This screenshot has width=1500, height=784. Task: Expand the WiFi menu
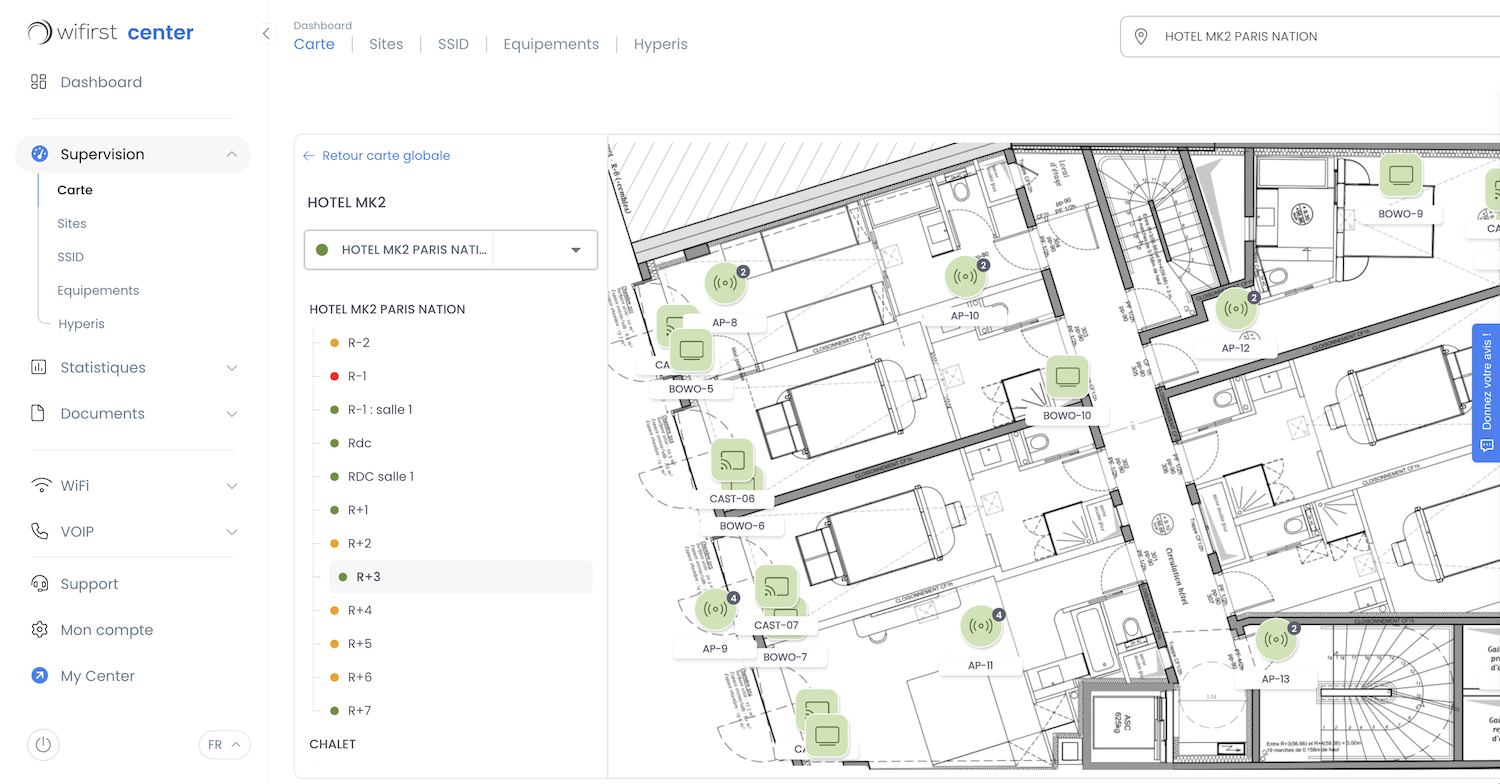click(x=135, y=485)
